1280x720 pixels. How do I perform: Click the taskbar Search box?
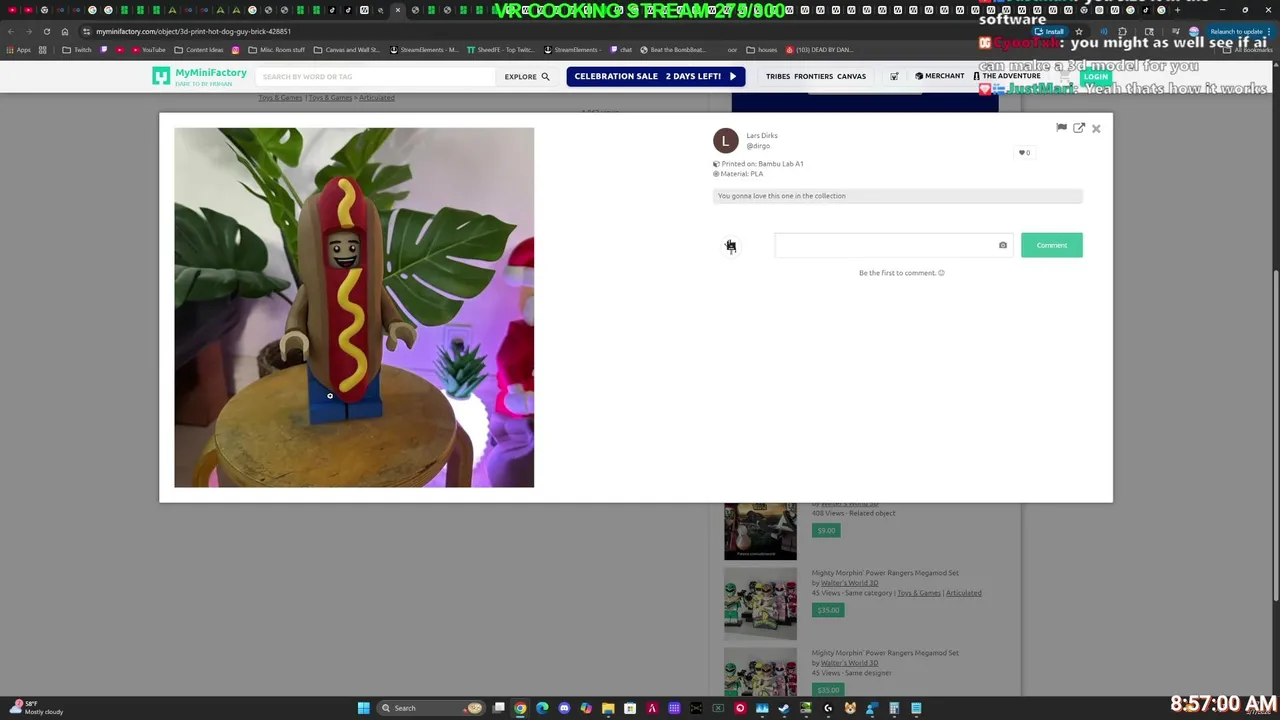(430, 708)
